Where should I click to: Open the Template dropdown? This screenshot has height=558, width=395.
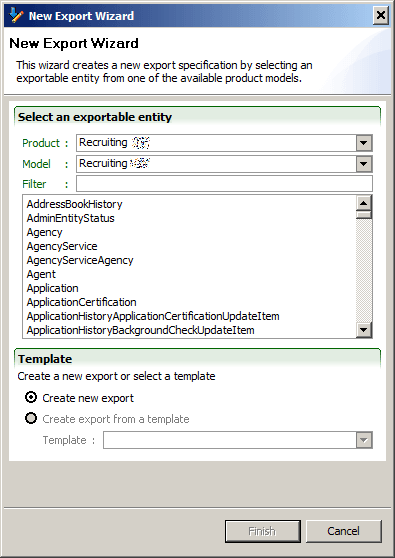[x=364, y=440]
